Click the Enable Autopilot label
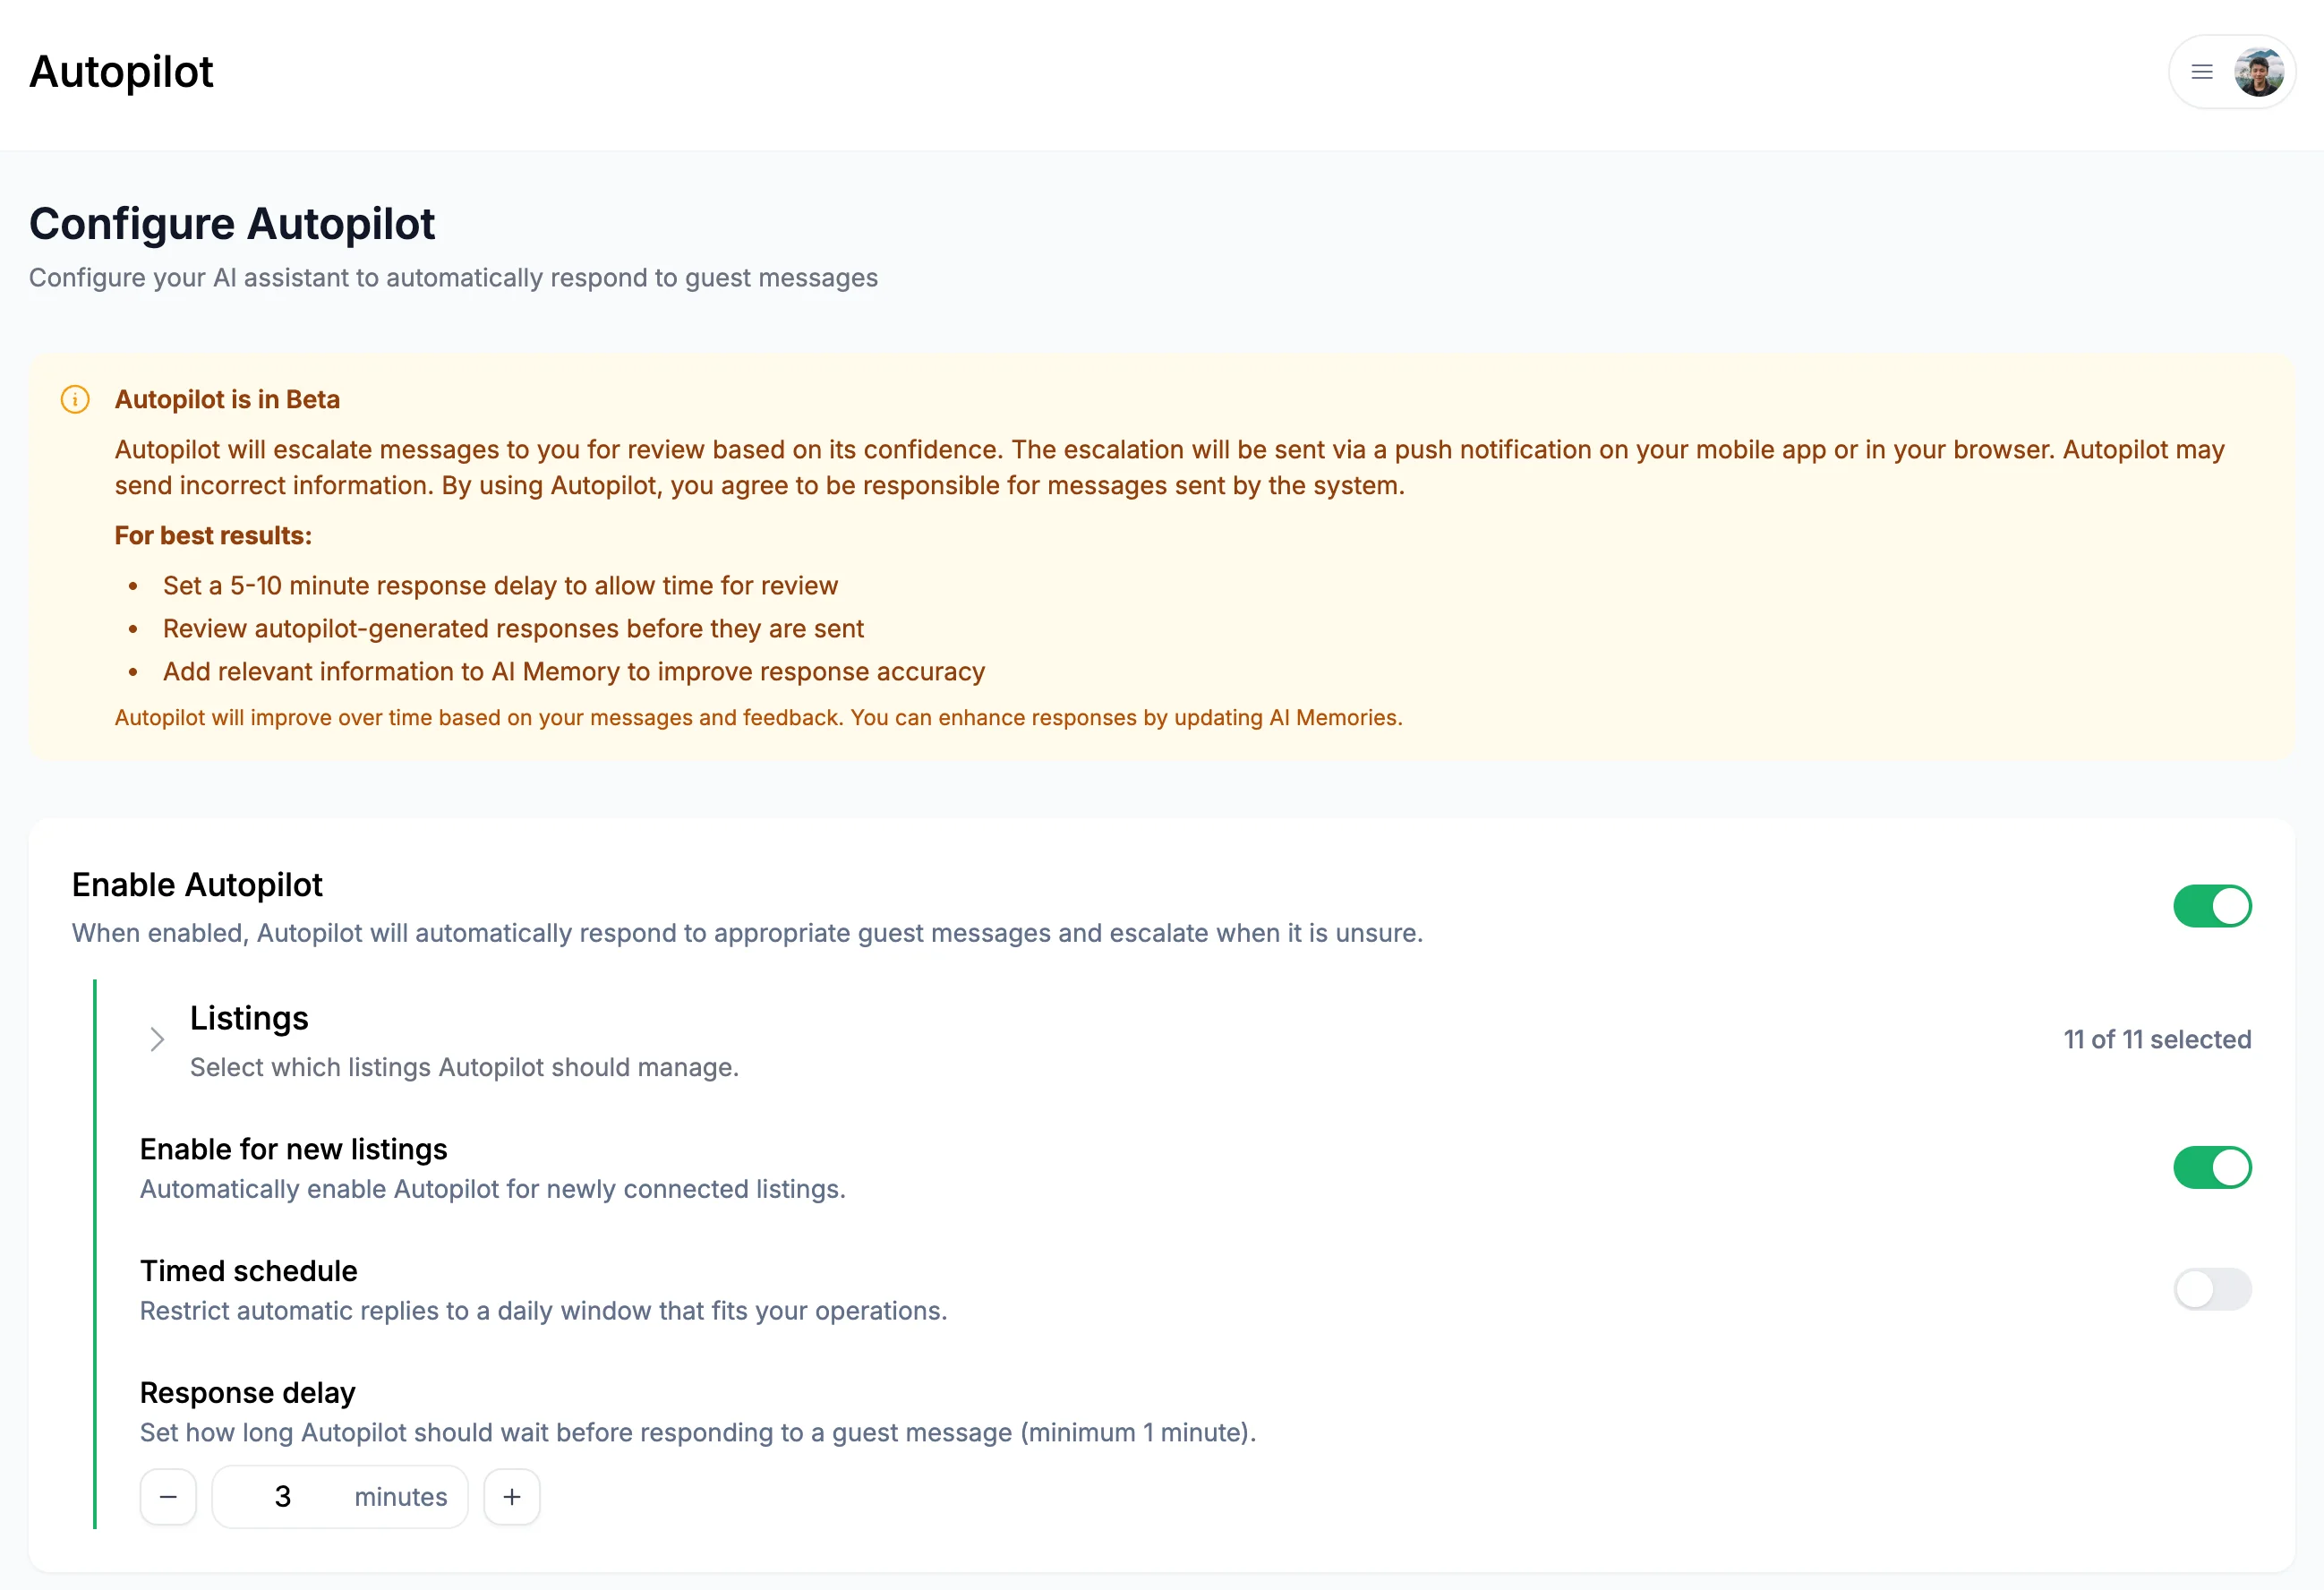The width and height of the screenshot is (2324, 1590). coord(197,885)
